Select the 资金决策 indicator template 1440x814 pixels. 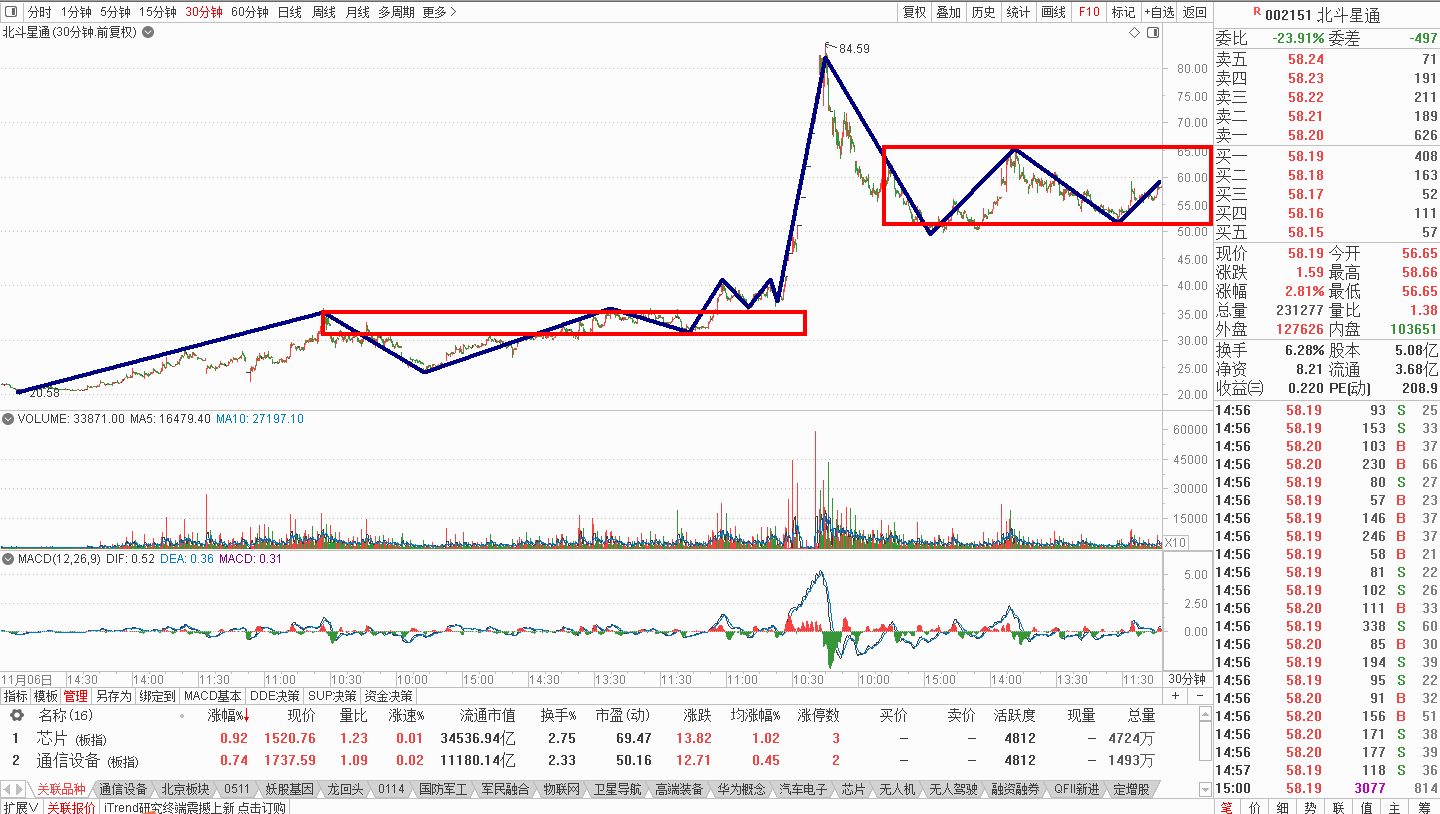[x=388, y=696]
